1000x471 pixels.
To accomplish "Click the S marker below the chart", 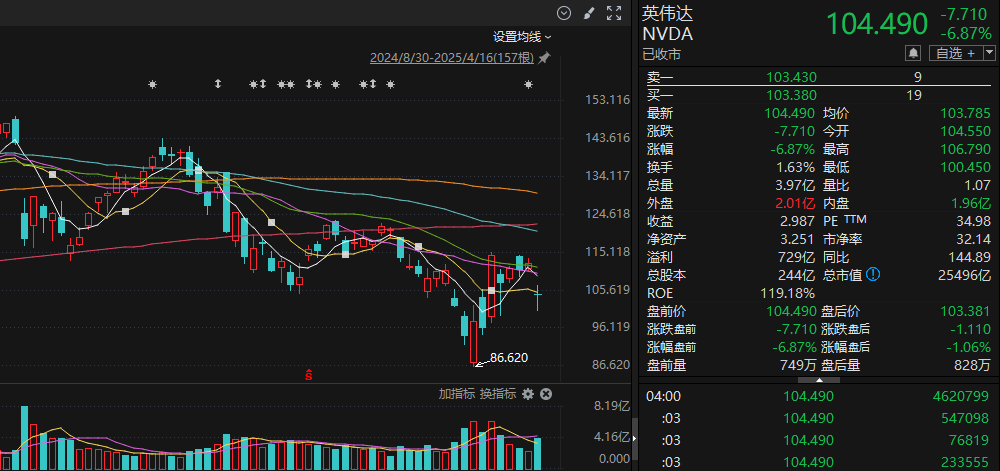I will [308, 375].
